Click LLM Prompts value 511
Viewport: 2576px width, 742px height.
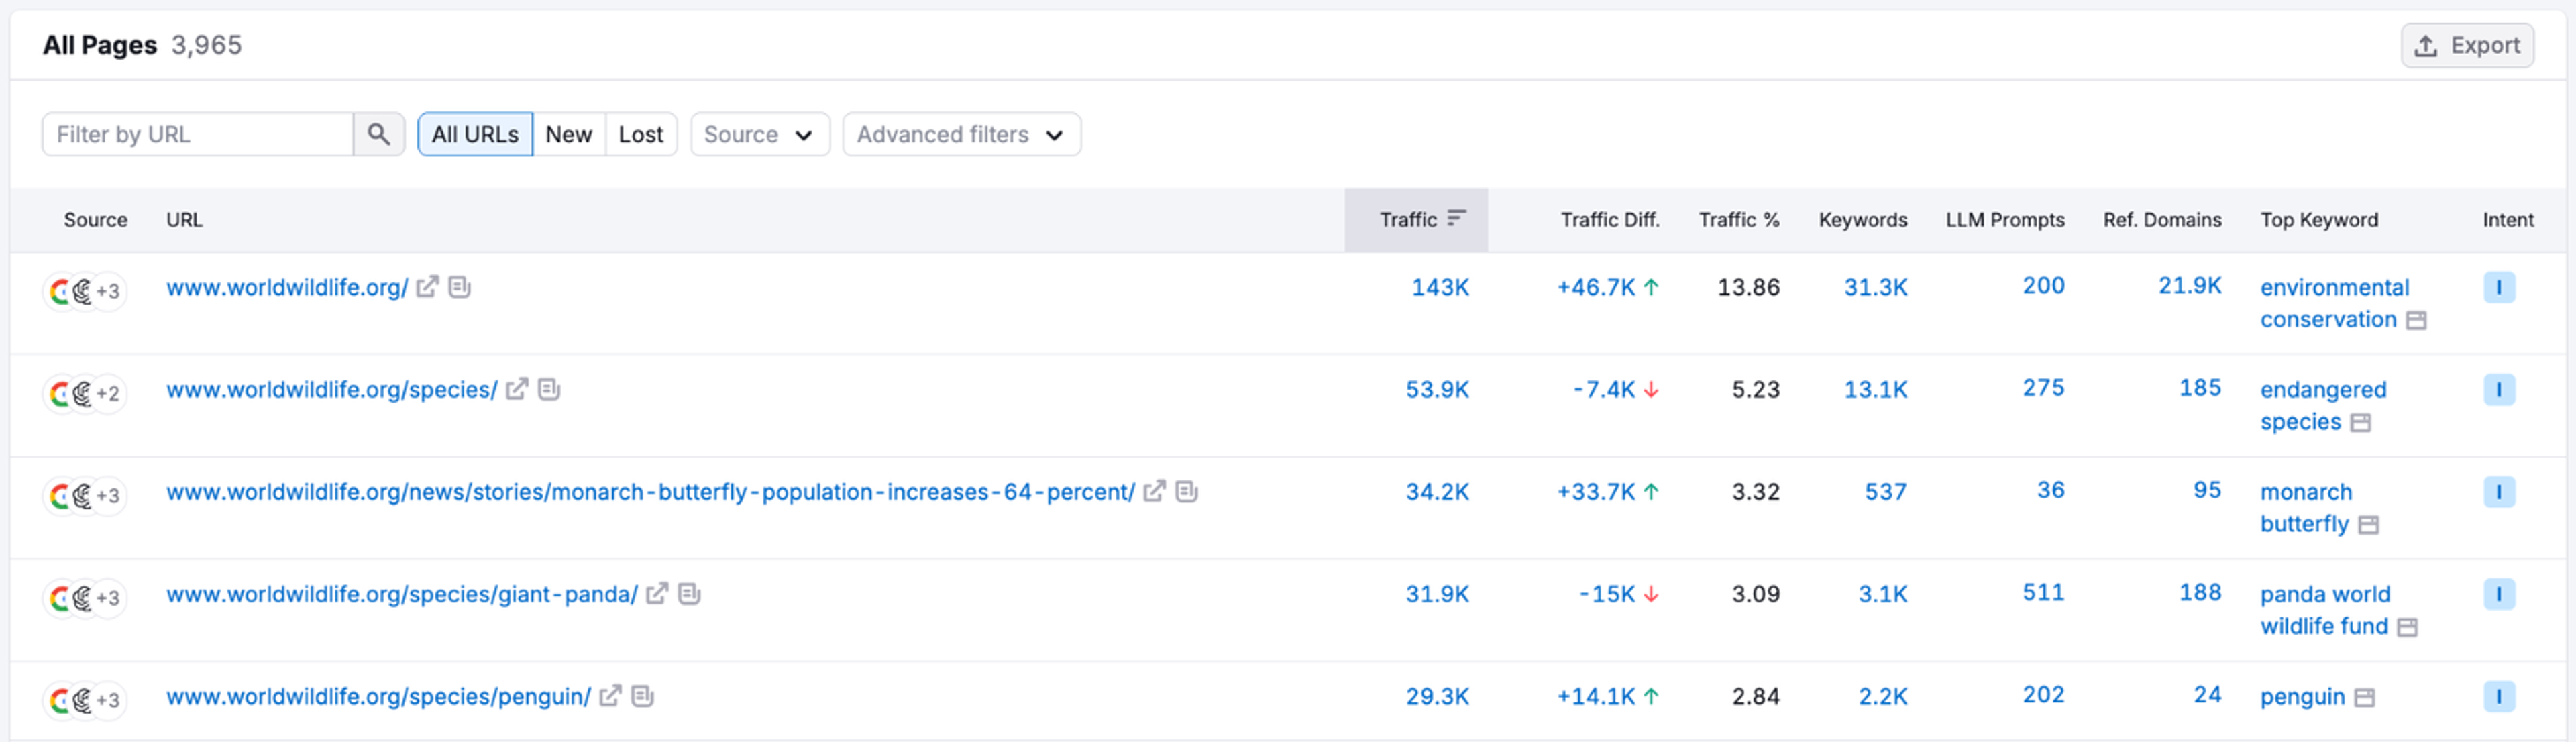tap(2043, 592)
